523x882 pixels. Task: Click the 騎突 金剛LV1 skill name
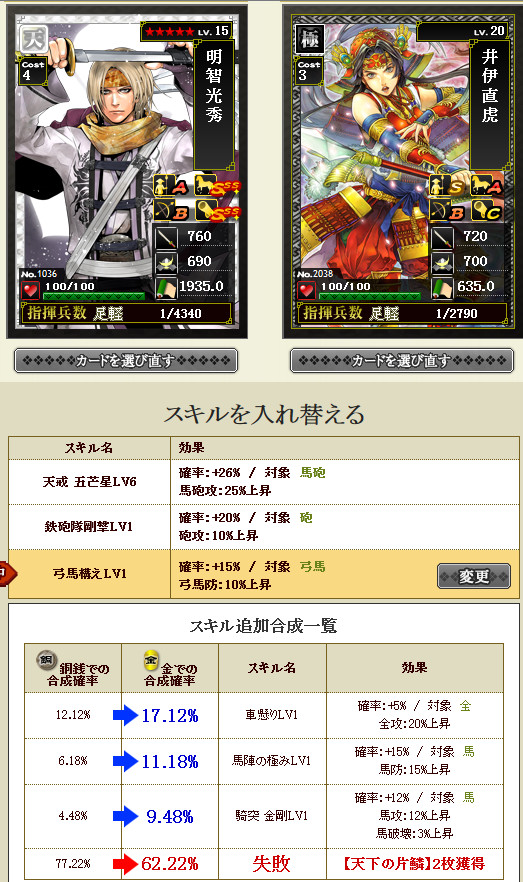tap(272, 816)
